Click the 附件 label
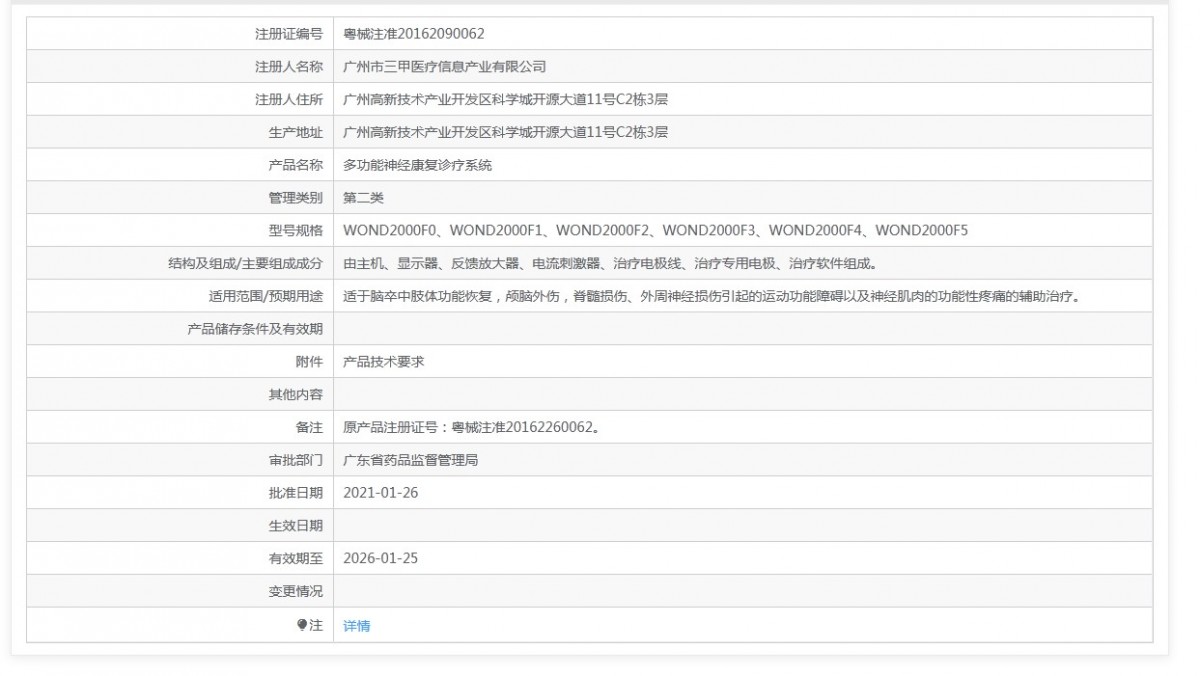1200x676 pixels. pos(309,363)
